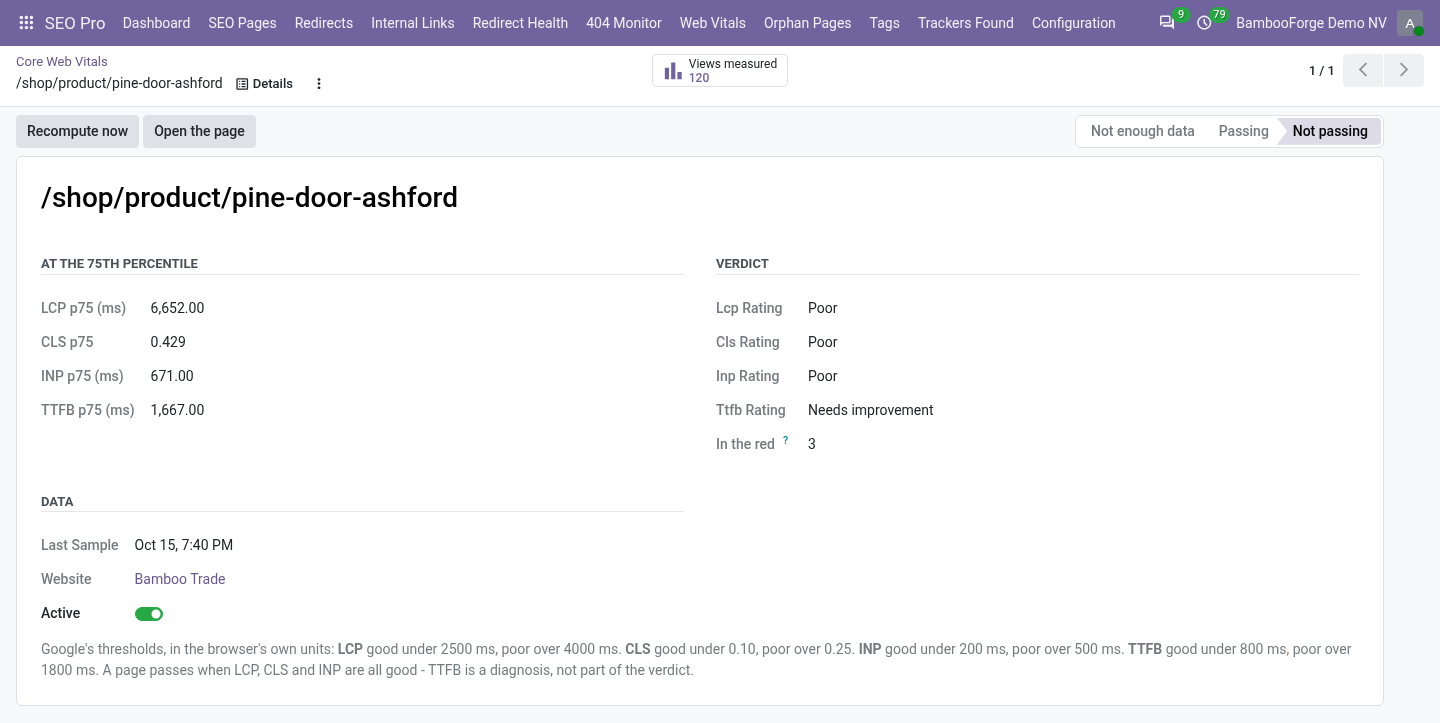This screenshot has height=723, width=1440.
Task: Toggle the Active switch off
Action: click(149, 614)
